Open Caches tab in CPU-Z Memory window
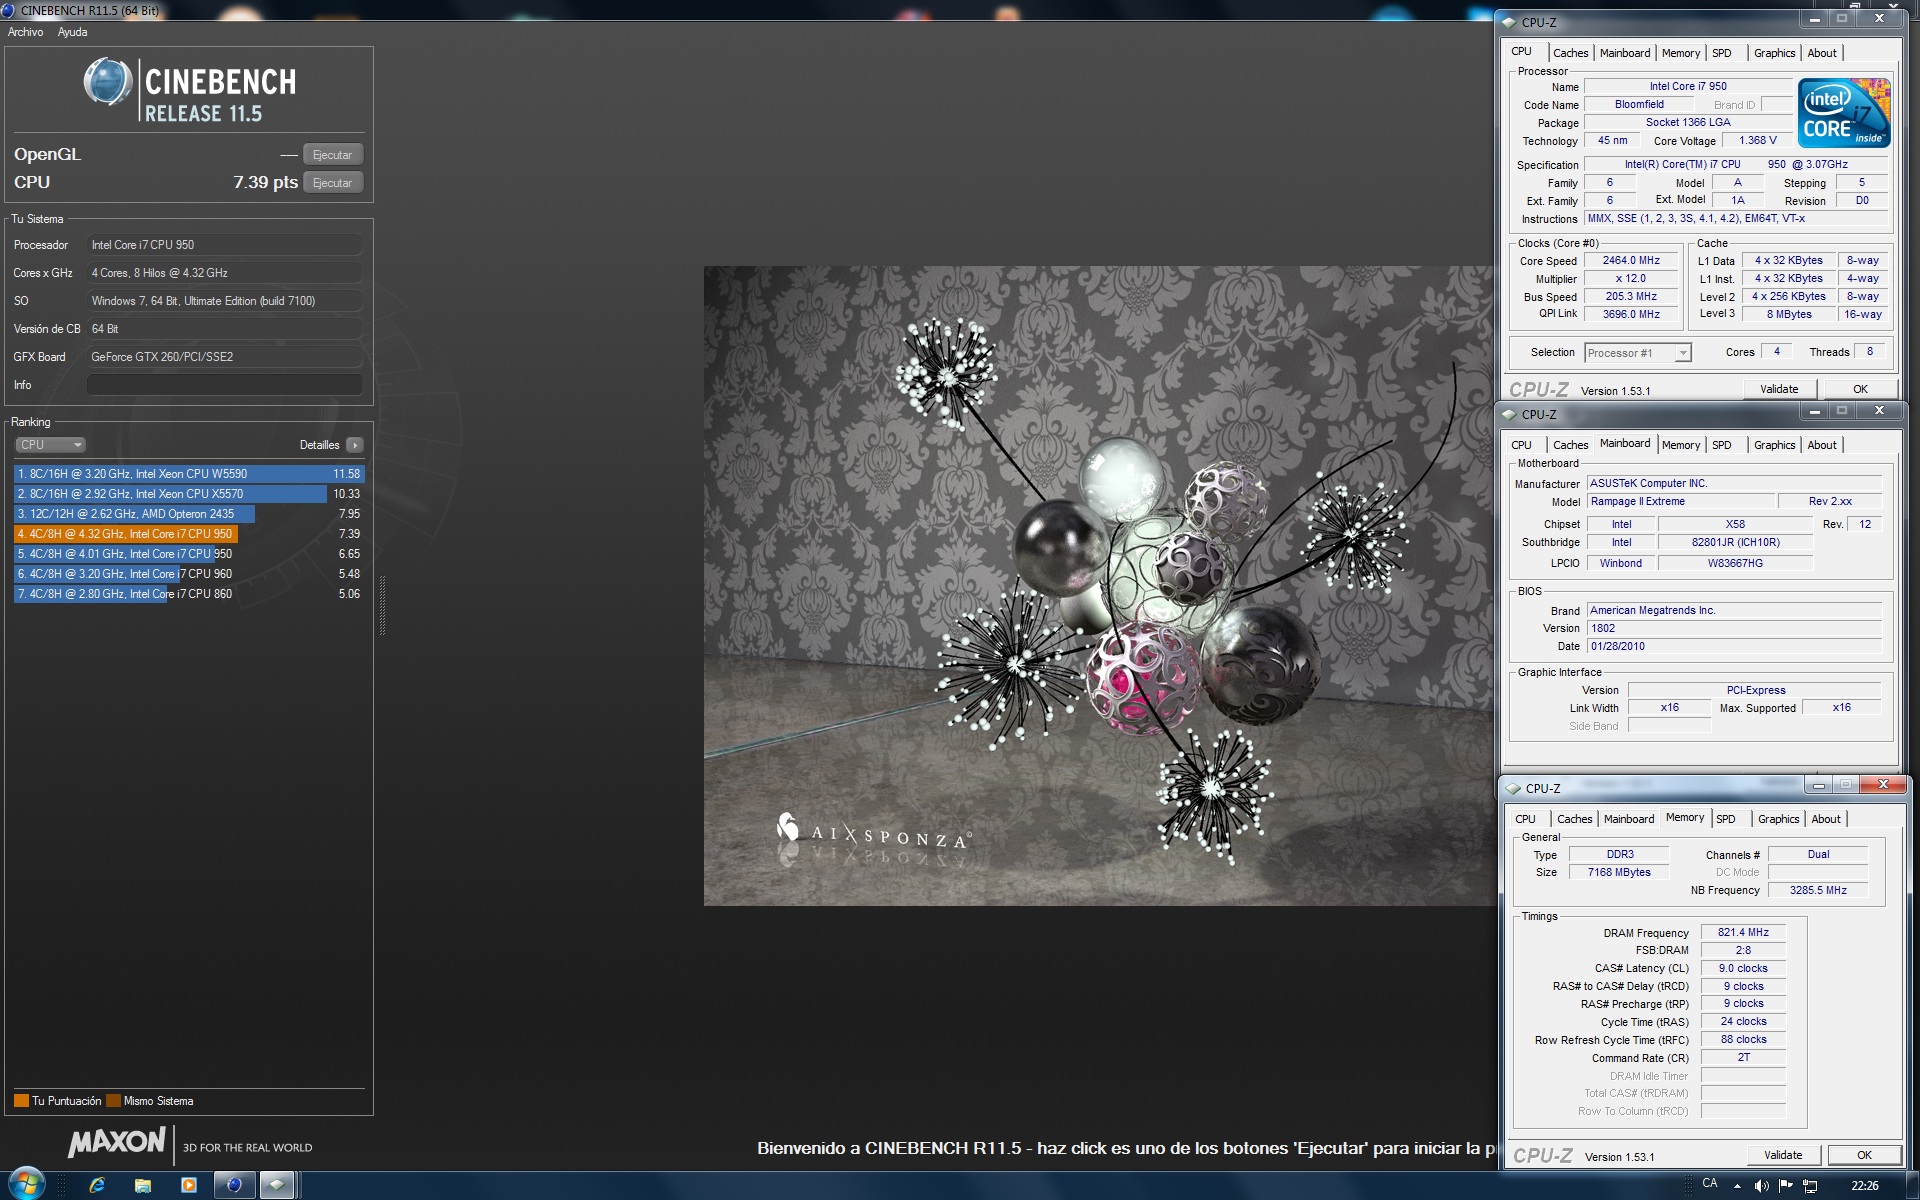 1574,819
